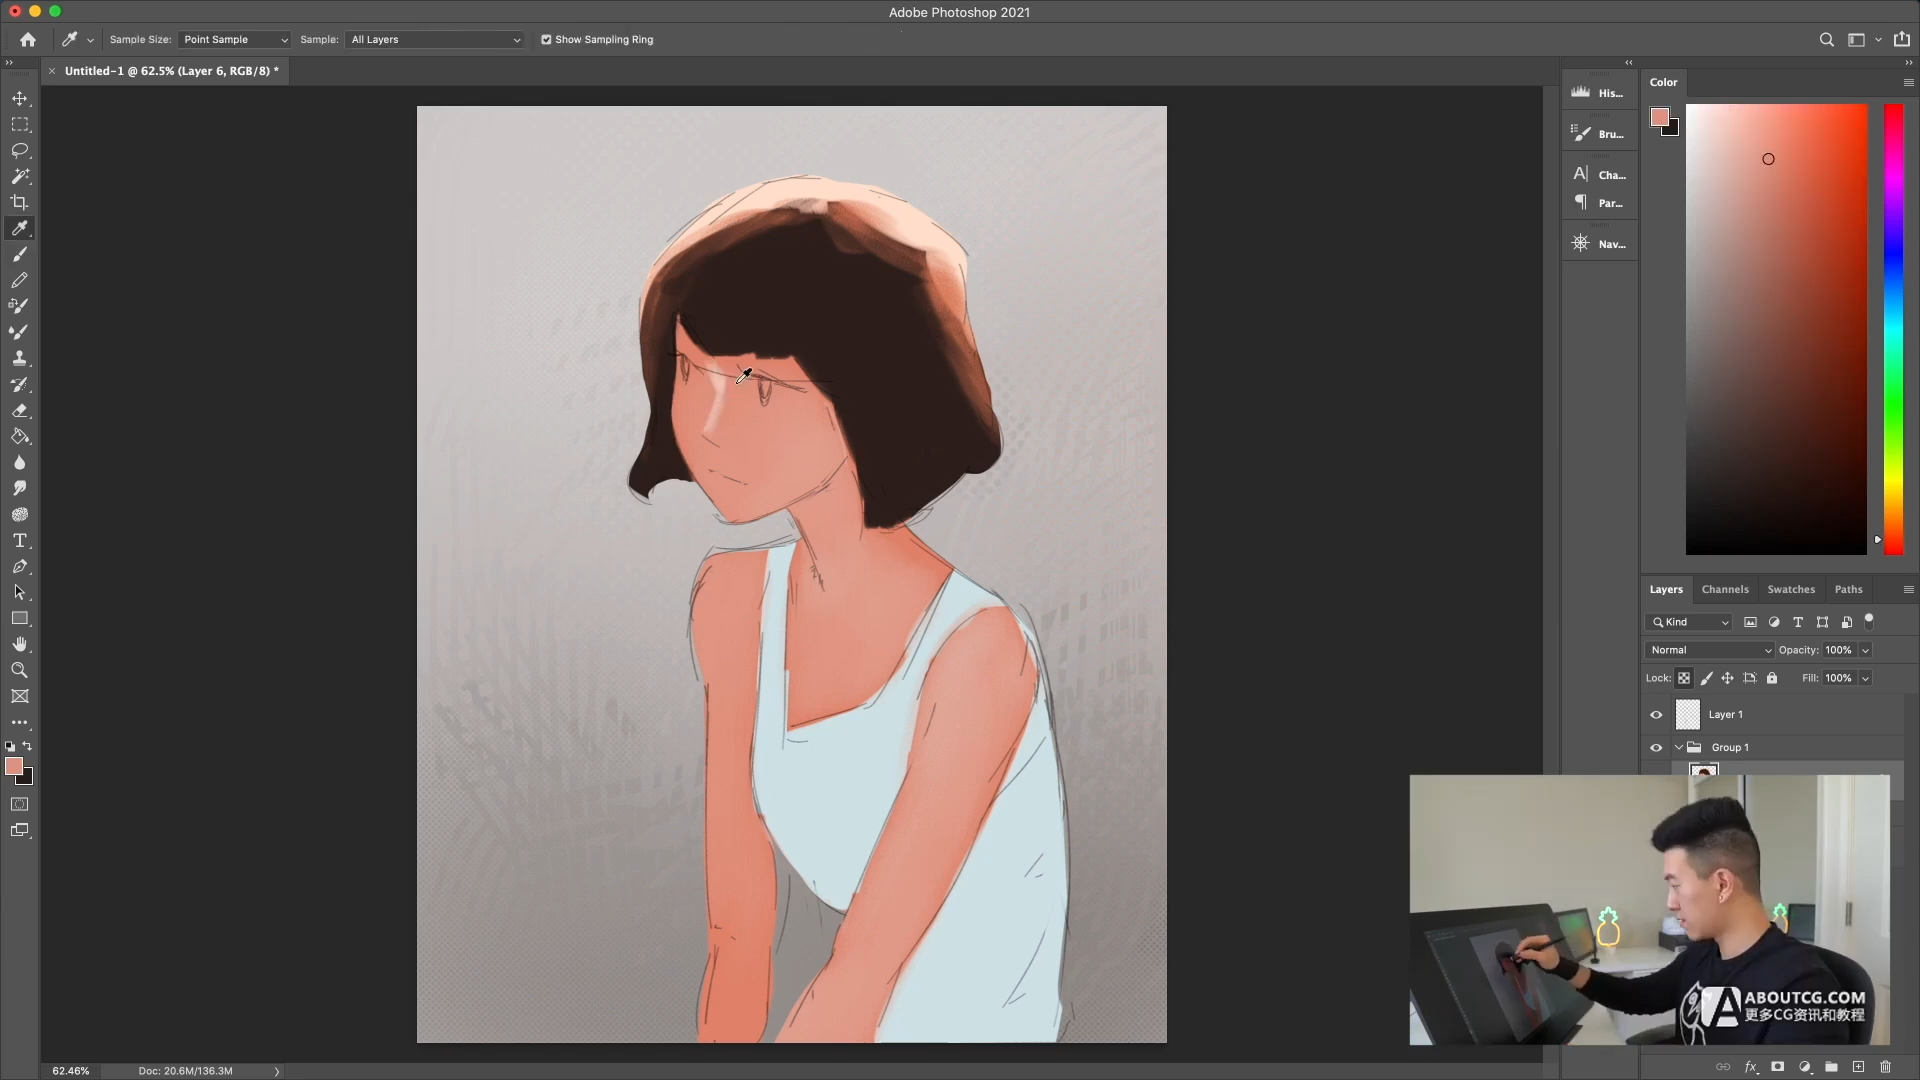Viewport: 1920px width, 1080px height.
Task: Open the Fill slider dropdown arrow
Action: tap(1865, 678)
